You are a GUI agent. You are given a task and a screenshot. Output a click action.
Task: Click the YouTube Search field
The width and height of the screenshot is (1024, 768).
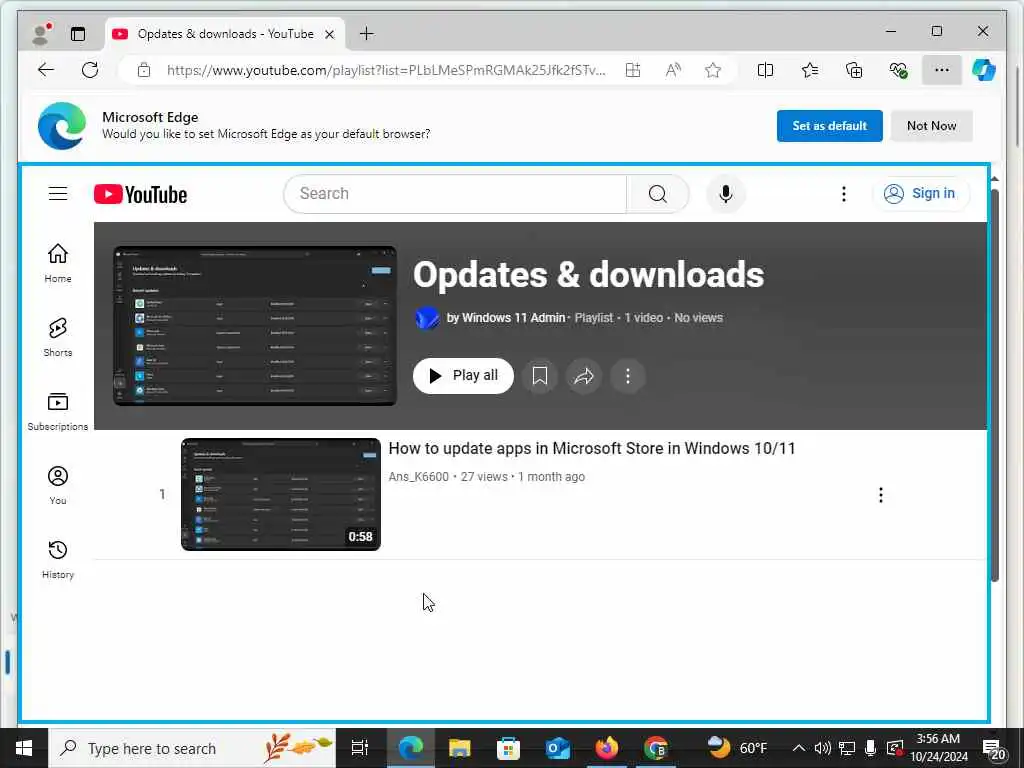tap(455, 194)
